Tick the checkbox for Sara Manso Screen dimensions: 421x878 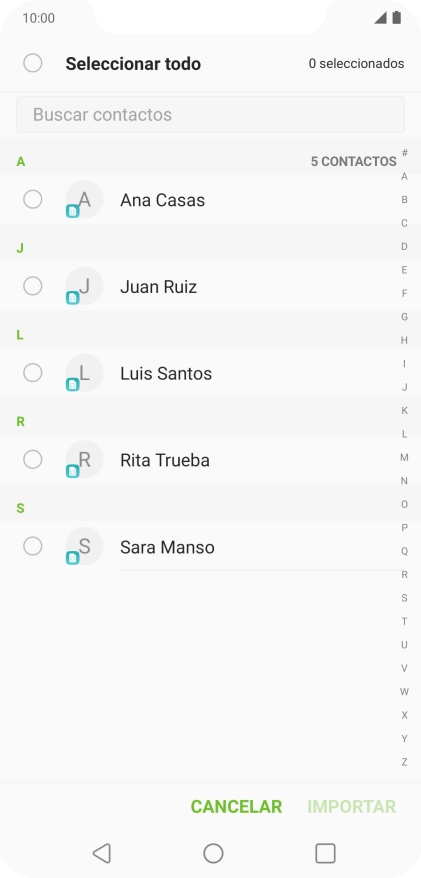pos(32,547)
